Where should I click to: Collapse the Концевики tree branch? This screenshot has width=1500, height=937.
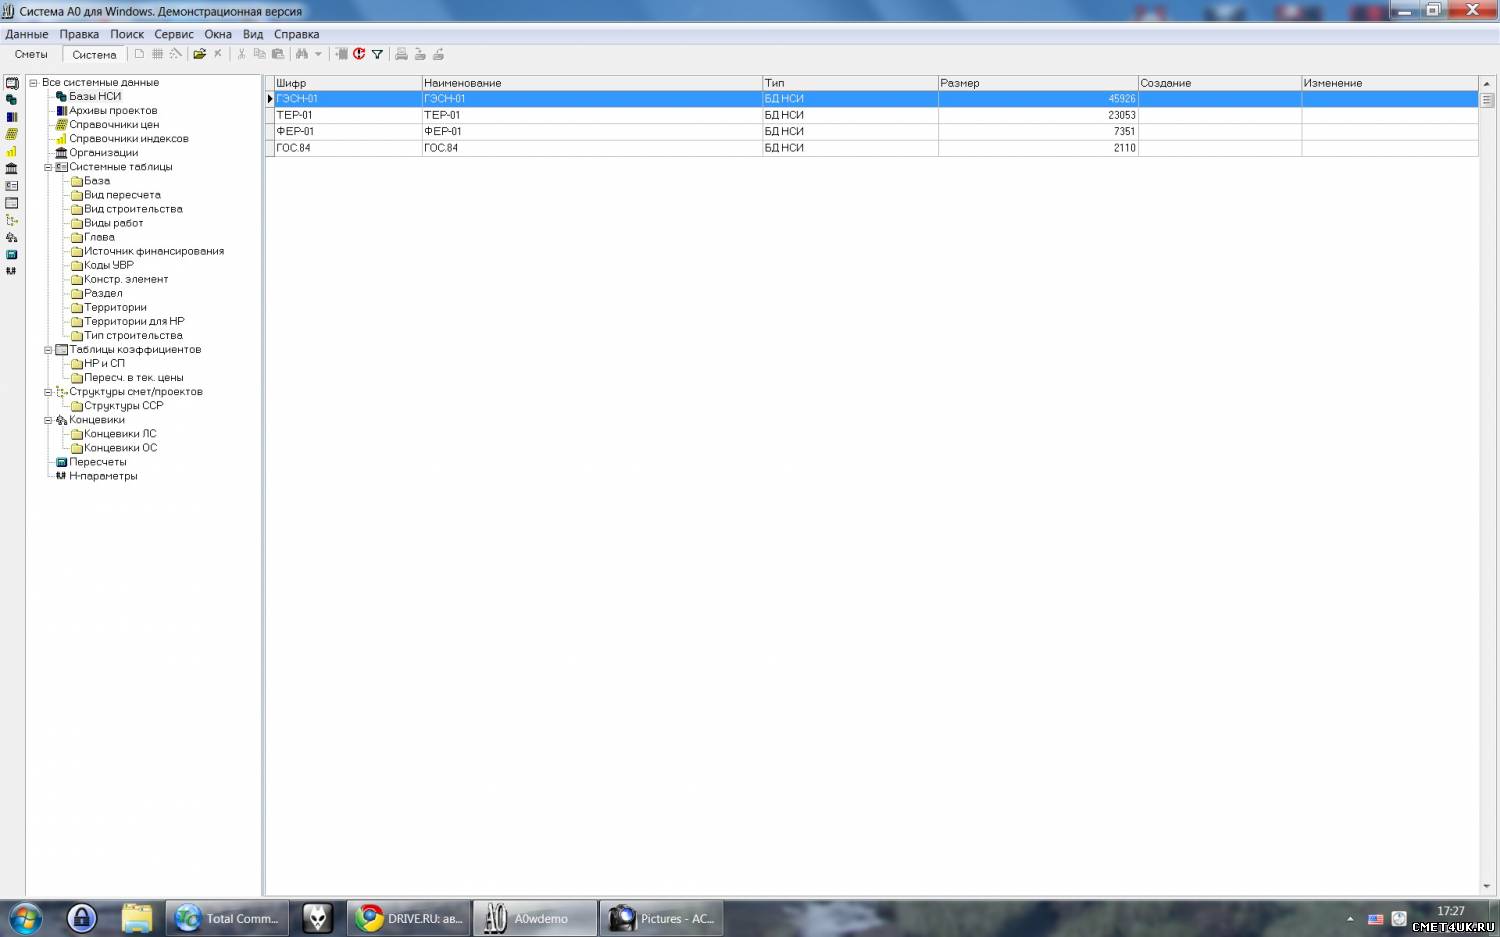pos(47,420)
